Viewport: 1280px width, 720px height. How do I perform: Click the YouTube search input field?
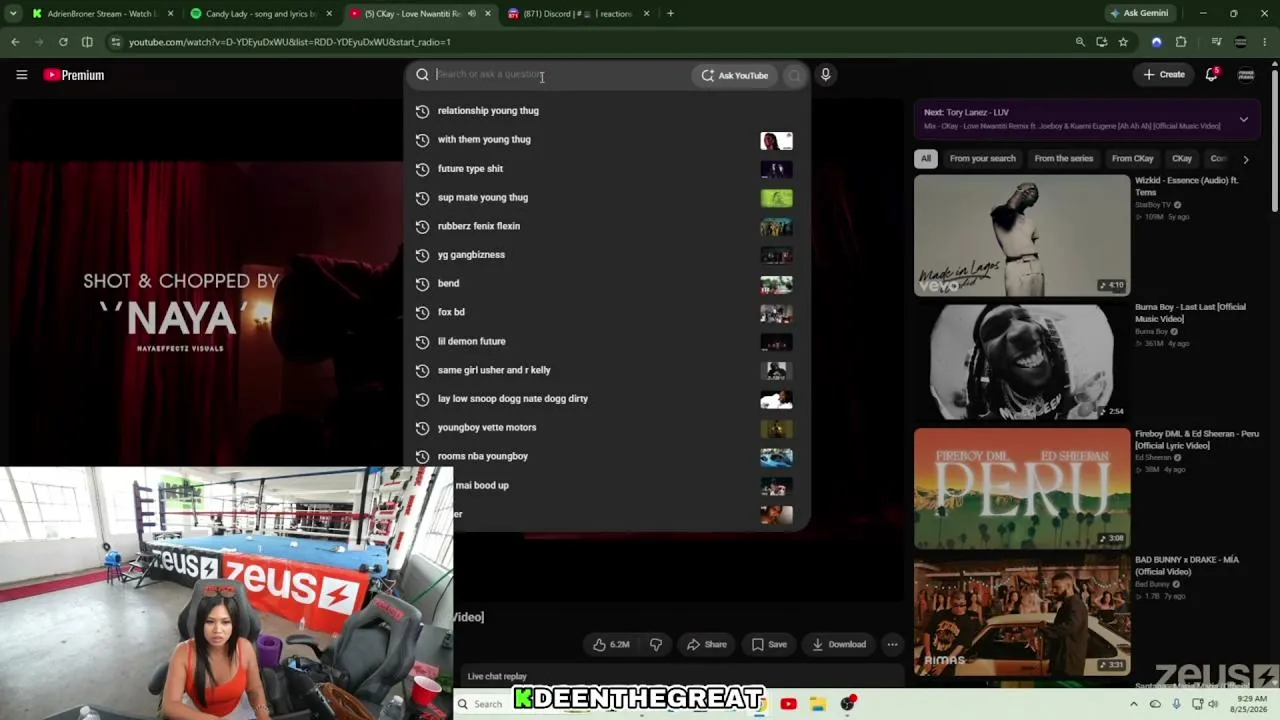pyautogui.click(x=561, y=75)
